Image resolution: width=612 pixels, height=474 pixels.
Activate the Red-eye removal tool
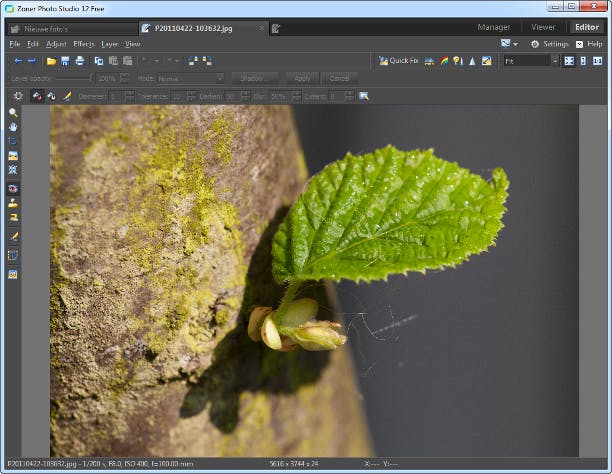(x=13, y=187)
